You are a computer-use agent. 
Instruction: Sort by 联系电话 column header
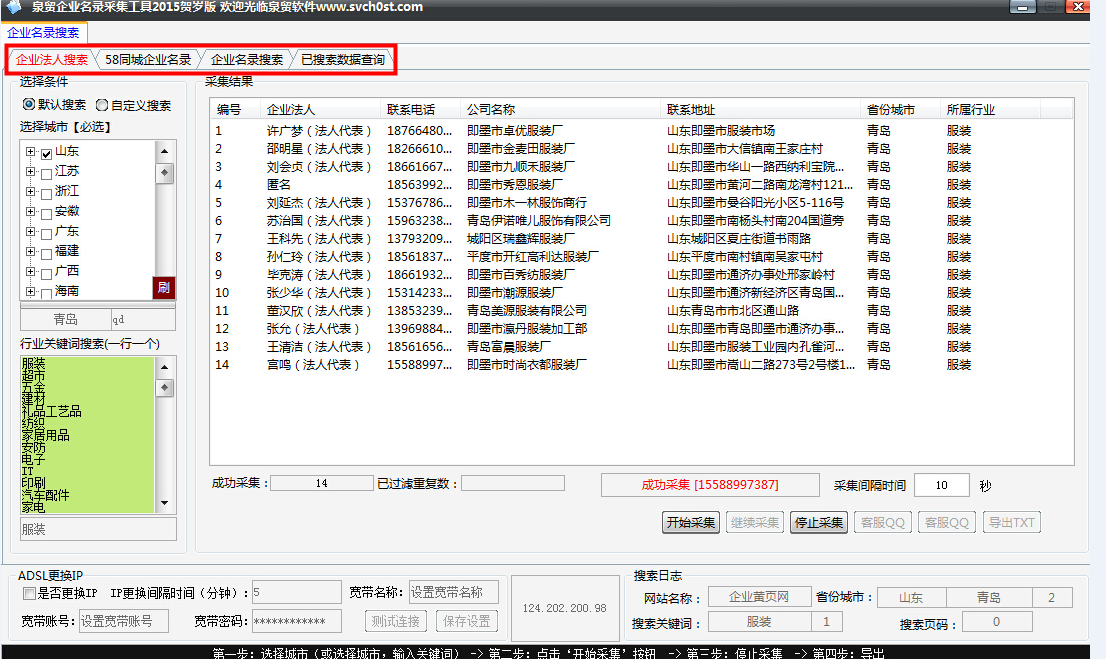point(420,109)
